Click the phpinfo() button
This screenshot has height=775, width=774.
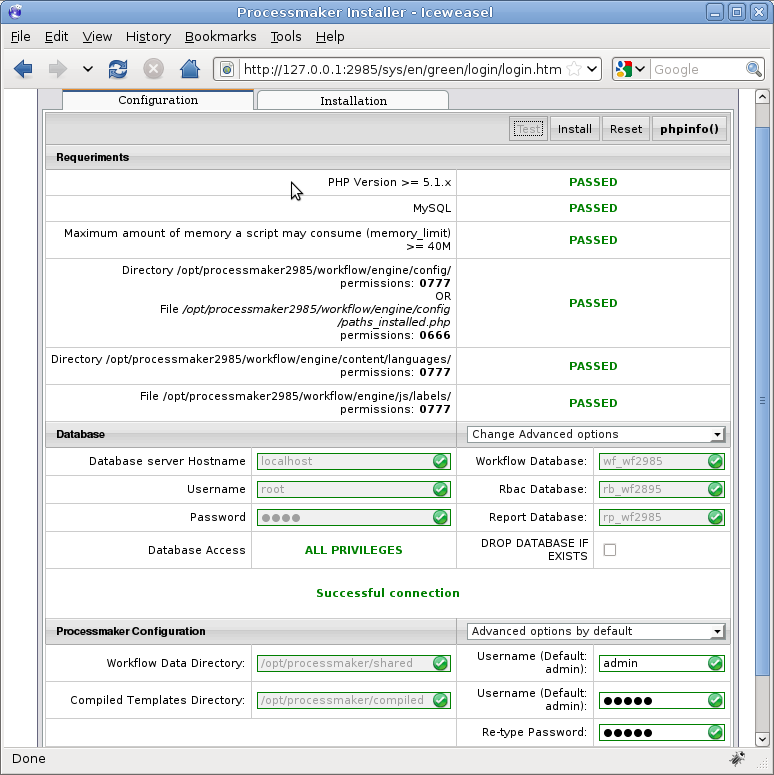point(689,129)
